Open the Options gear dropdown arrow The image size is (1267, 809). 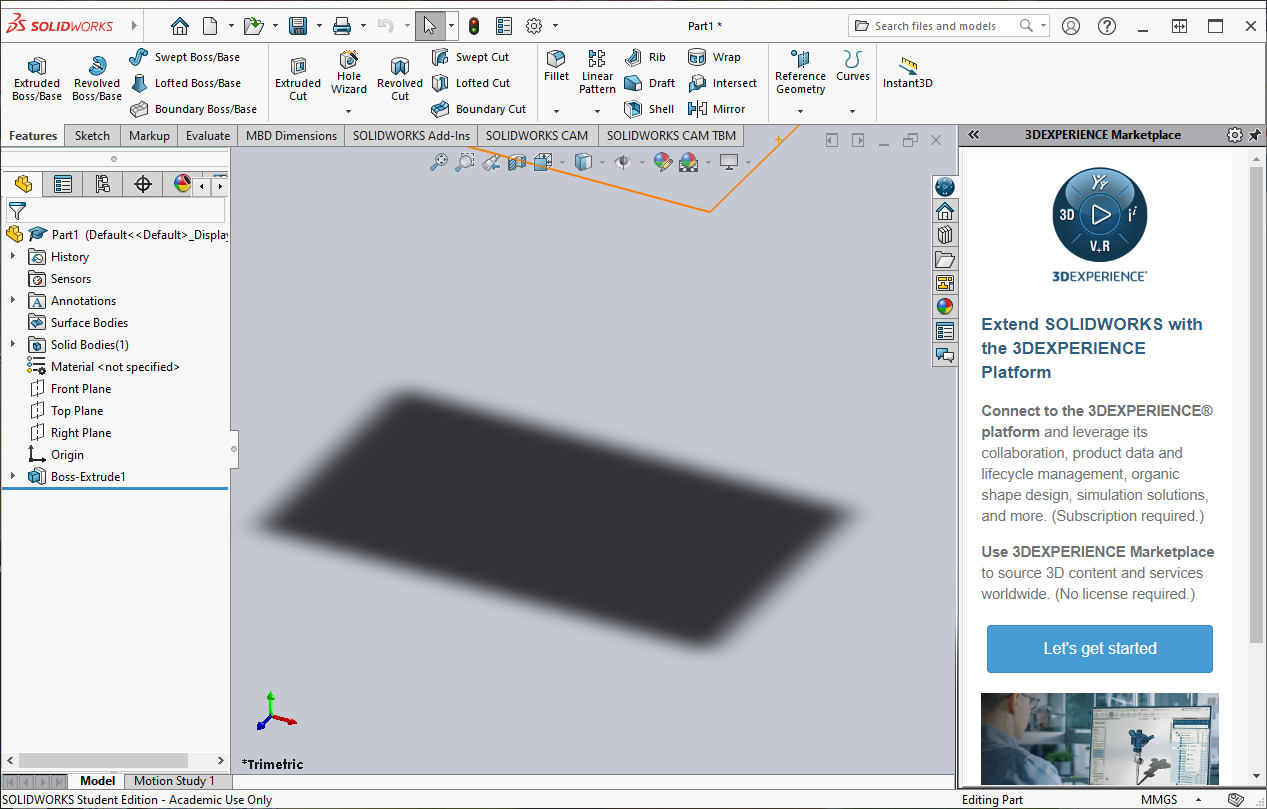pos(555,26)
